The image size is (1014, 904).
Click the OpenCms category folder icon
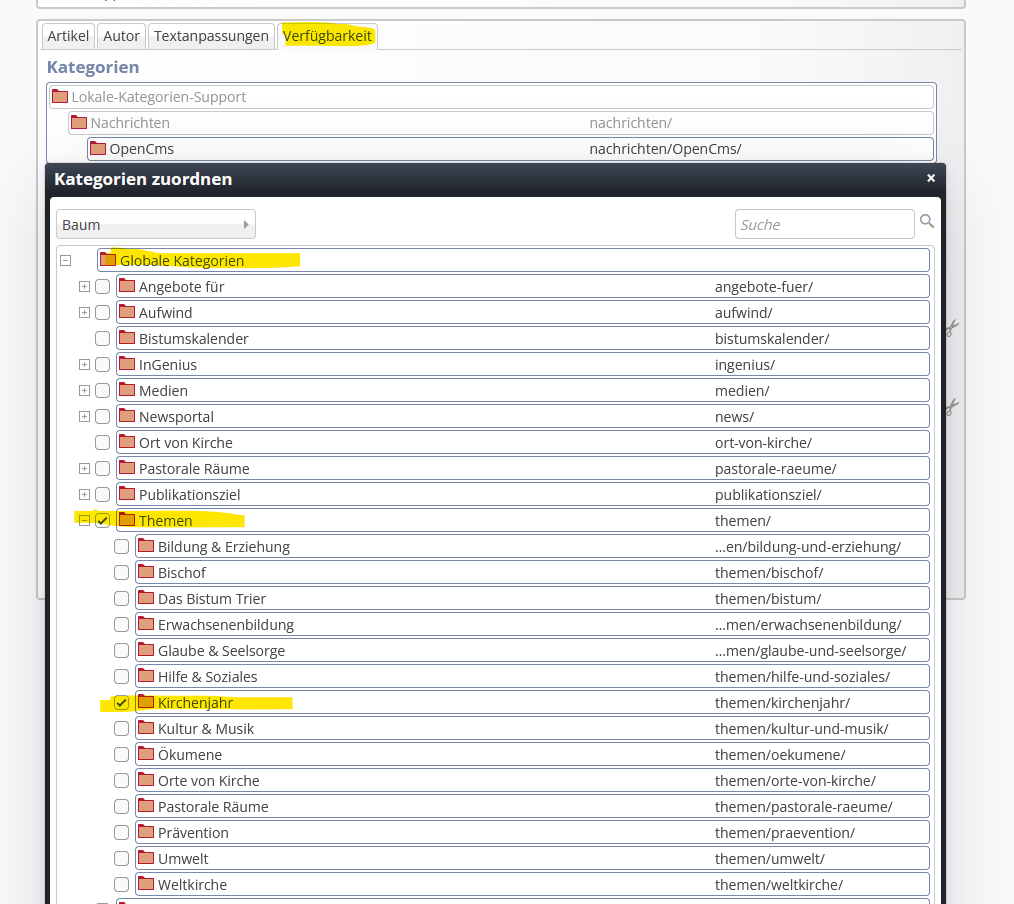click(x=97, y=149)
